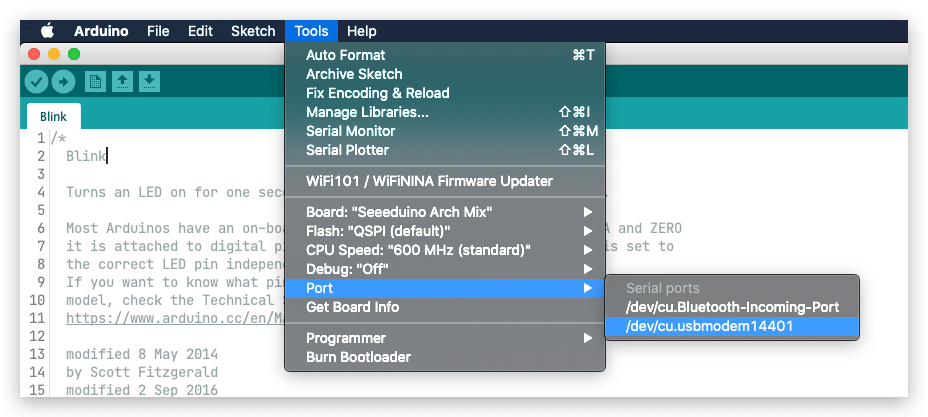Open the File menu
This screenshot has height=417, width=928.
coord(158,31)
